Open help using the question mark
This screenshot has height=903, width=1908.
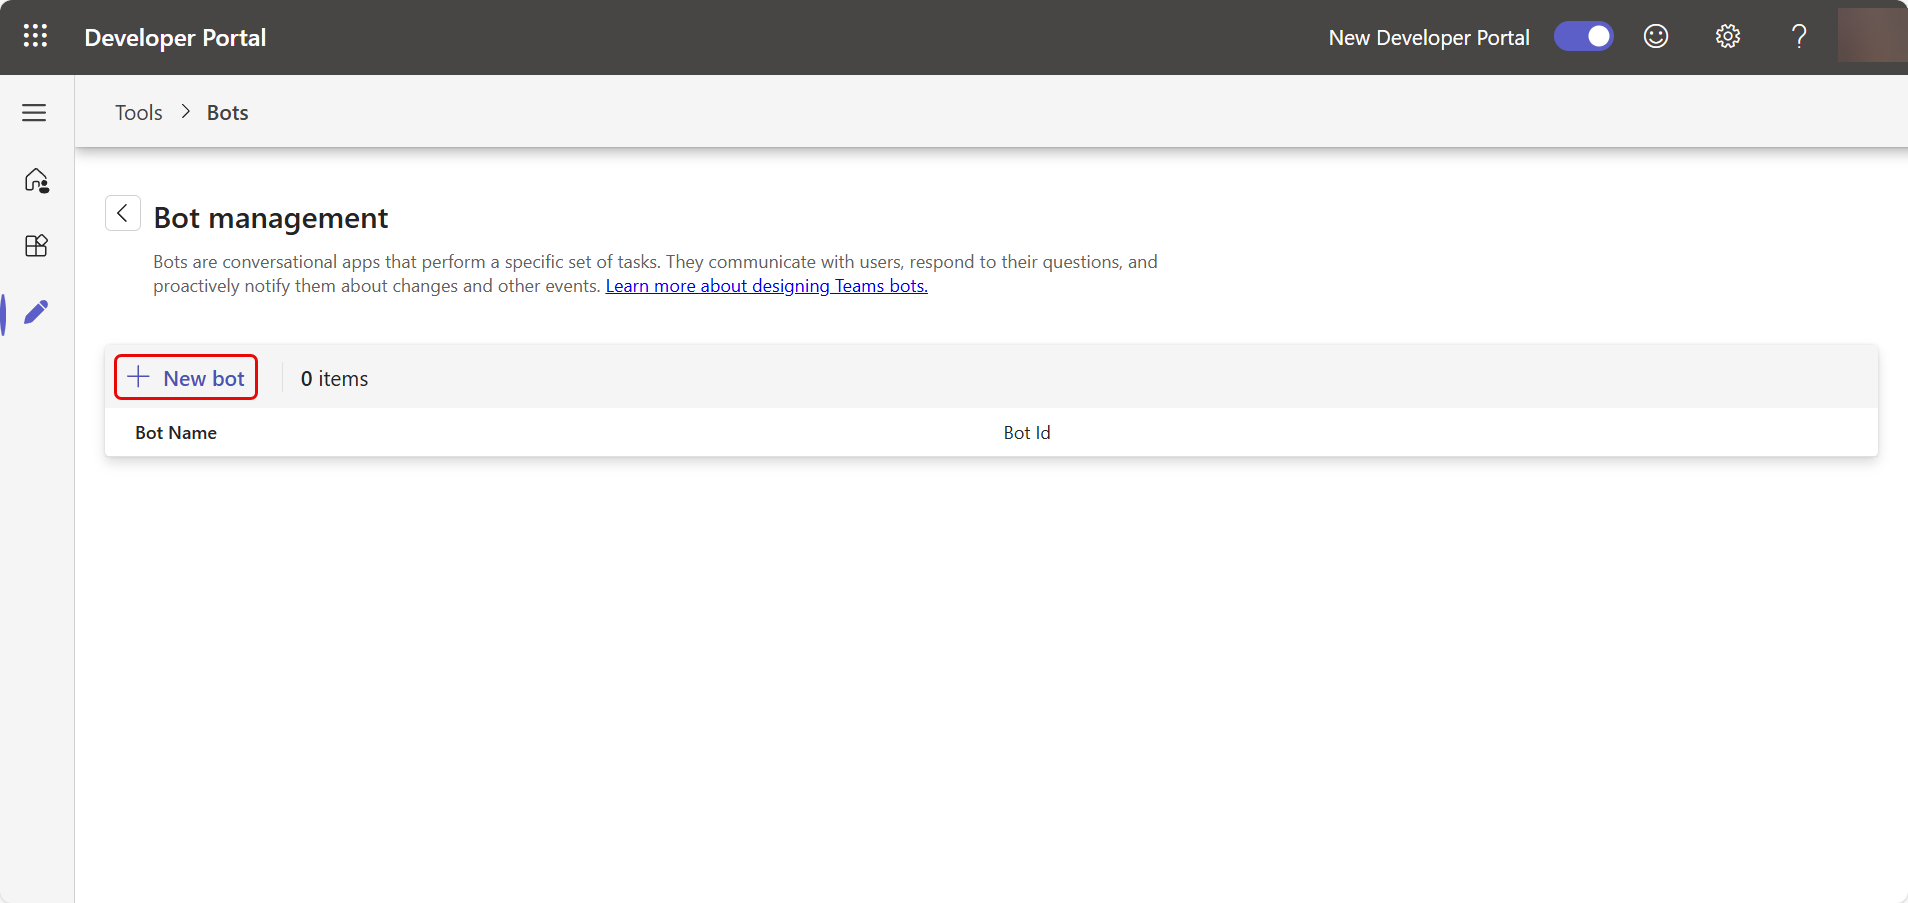click(x=1799, y=37)
